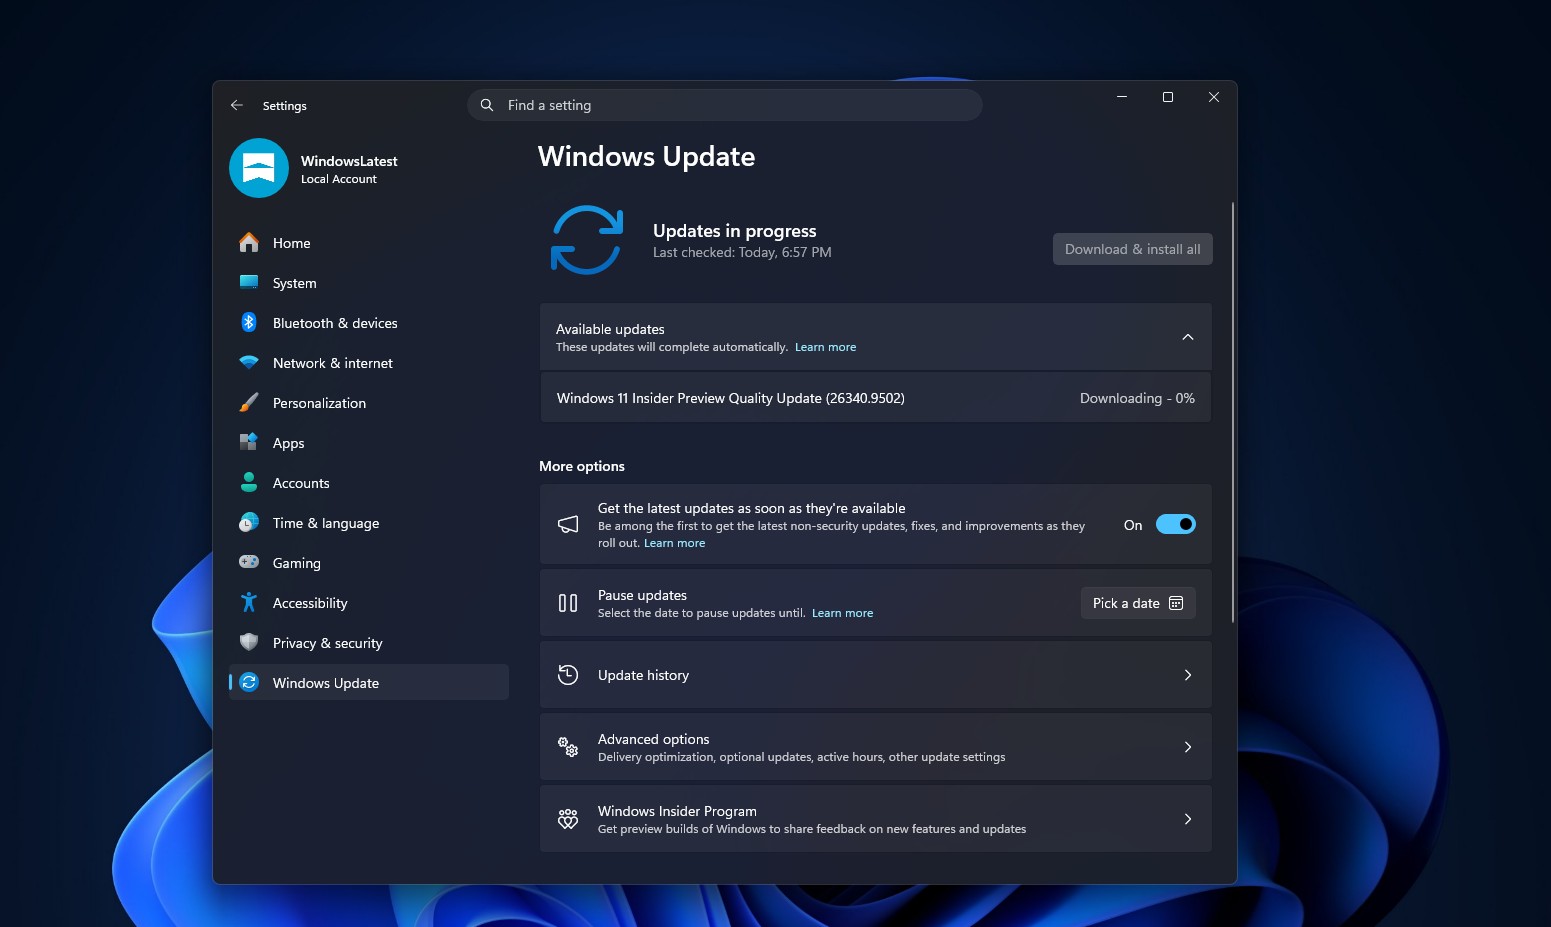This screenshot has height=927, width=1551.
Task: Click Download & install all button
Action: tap(1133, 249)
